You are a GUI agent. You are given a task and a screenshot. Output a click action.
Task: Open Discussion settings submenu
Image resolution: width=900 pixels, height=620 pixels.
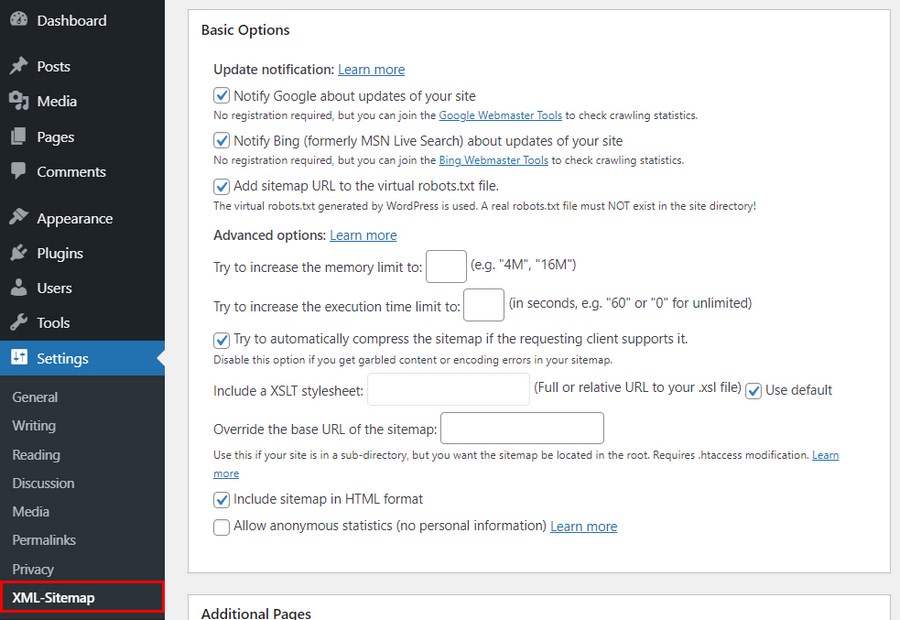(43, 483)
